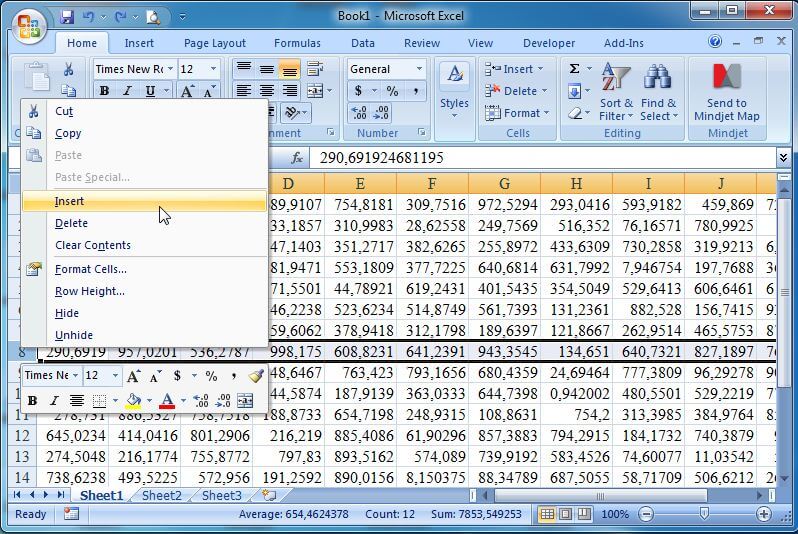Select Row Height... in context menu
The image size is (798, 534).
point(90,291)
